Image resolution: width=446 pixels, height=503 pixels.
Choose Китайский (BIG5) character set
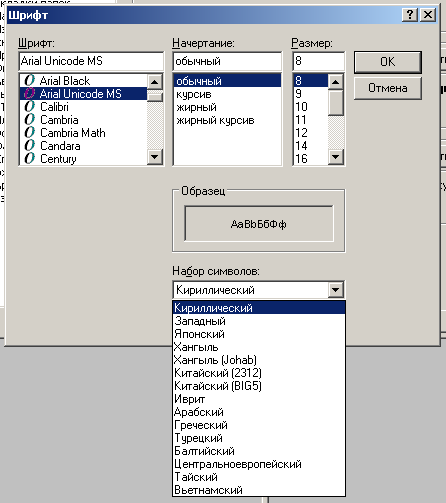(259, 386)
